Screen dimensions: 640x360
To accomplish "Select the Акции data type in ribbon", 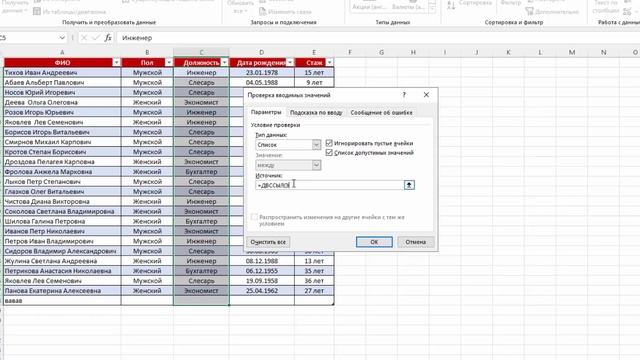I will [369, 7].
